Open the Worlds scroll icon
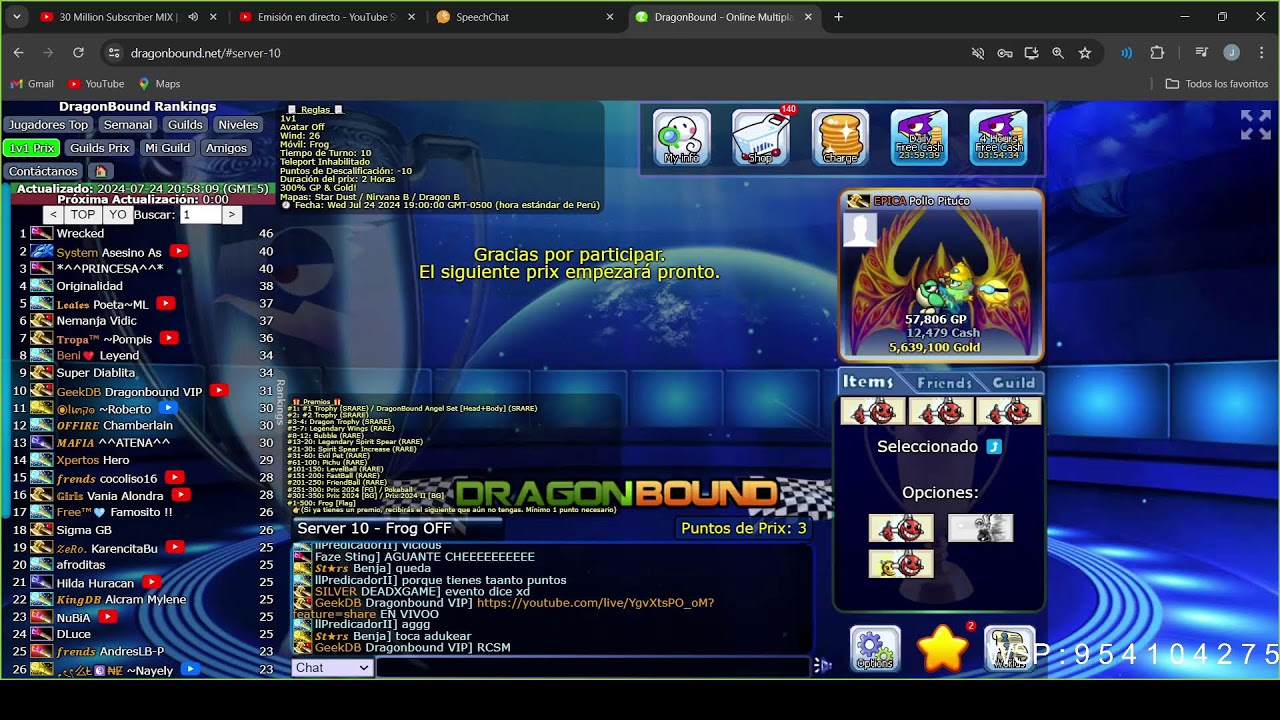 tap(1010, 649)
